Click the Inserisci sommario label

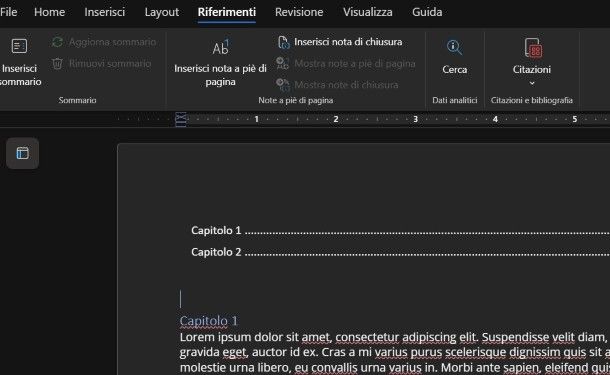pos(19,75)
